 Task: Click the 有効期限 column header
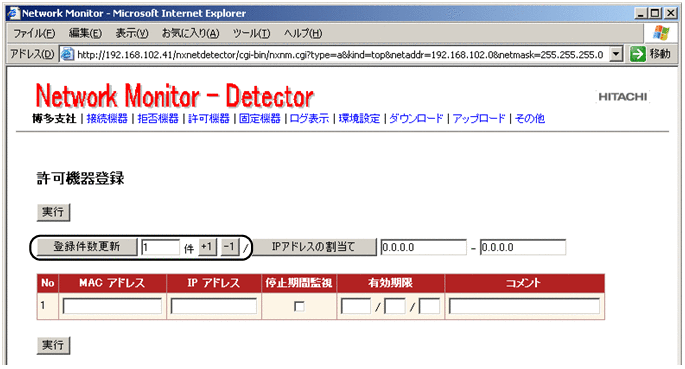391,283
